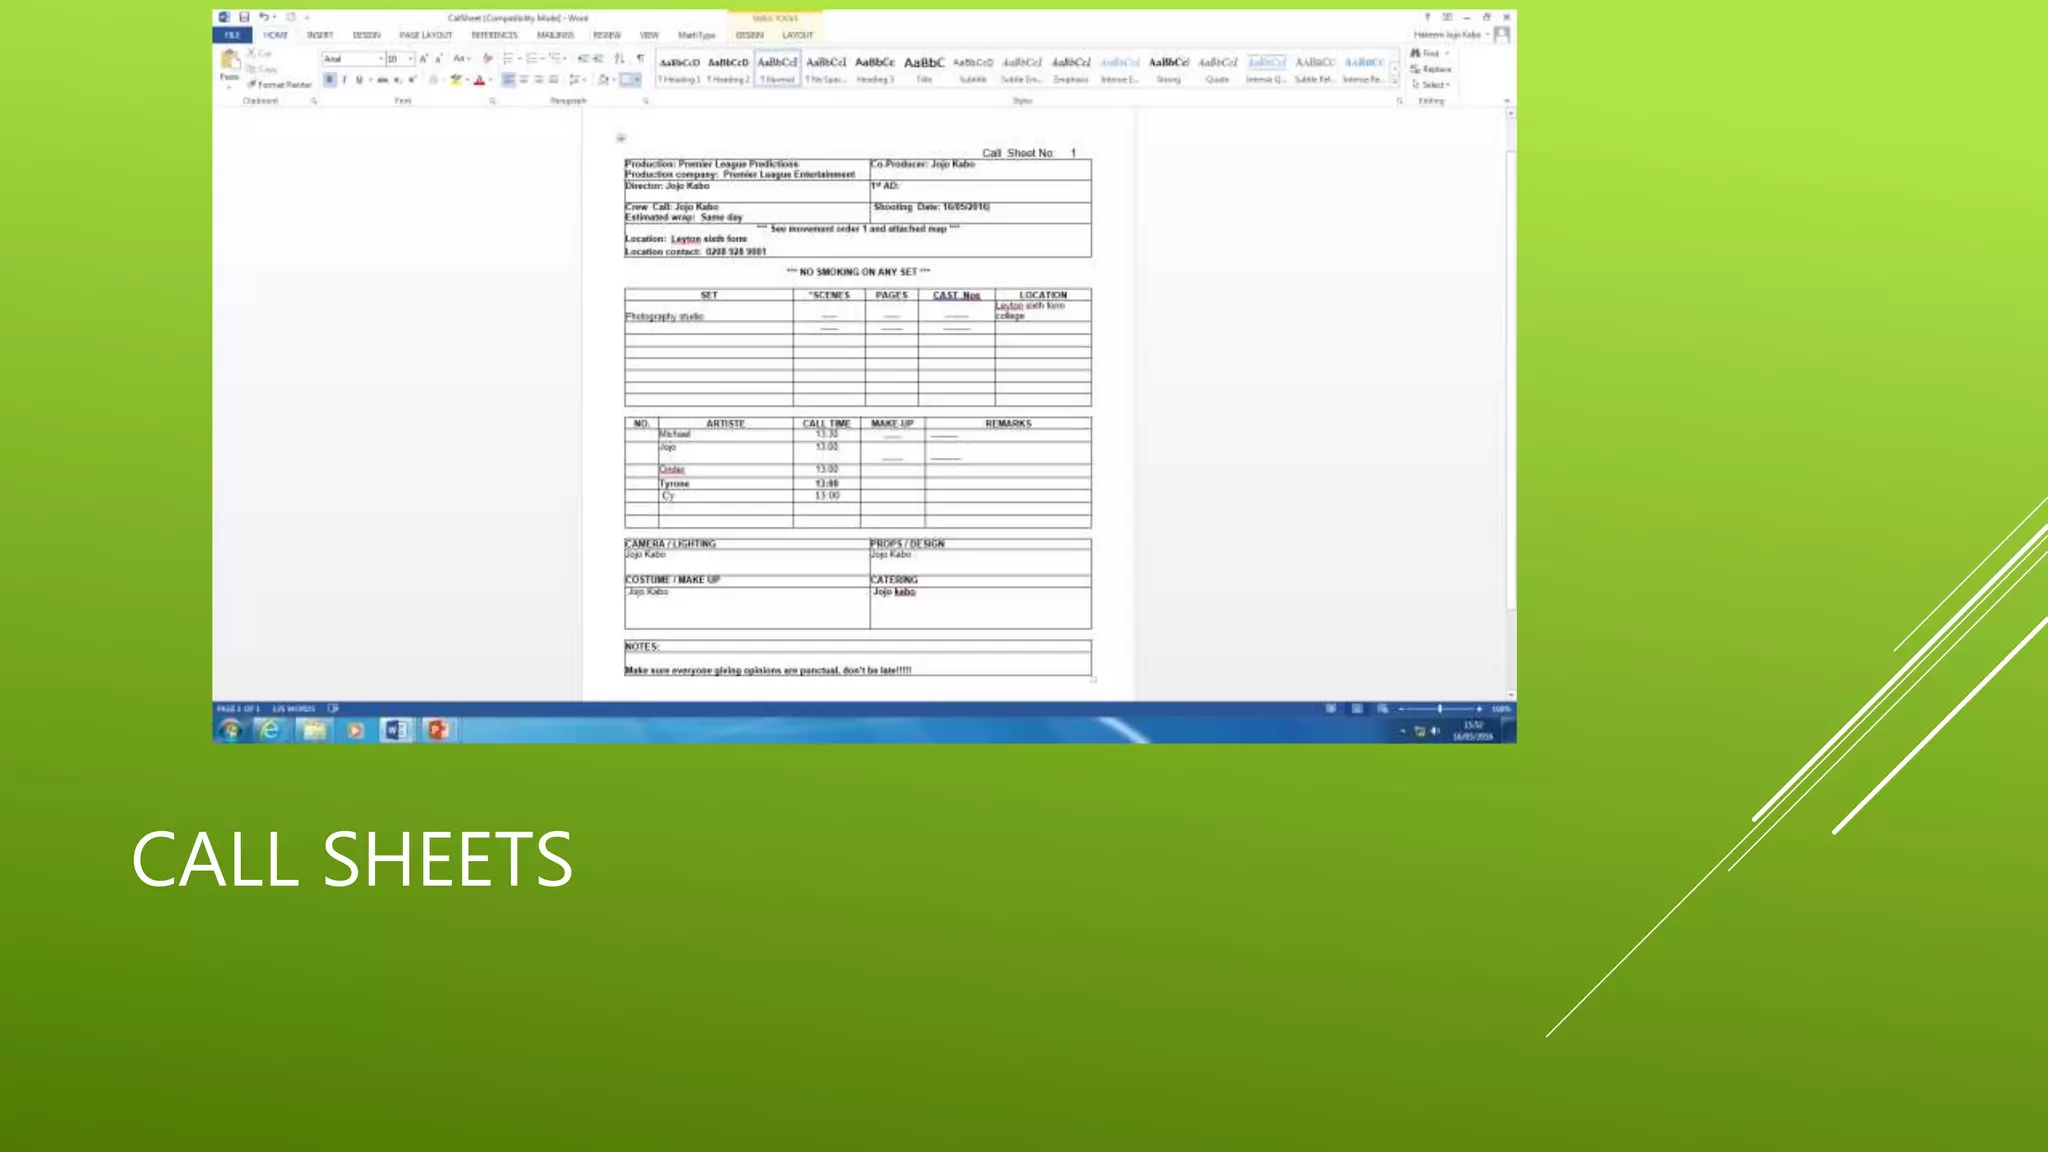Viewport: 2048px width, 1152px height.
Task: Open the INSERT ribbon tab
Action: pos(320,35)
